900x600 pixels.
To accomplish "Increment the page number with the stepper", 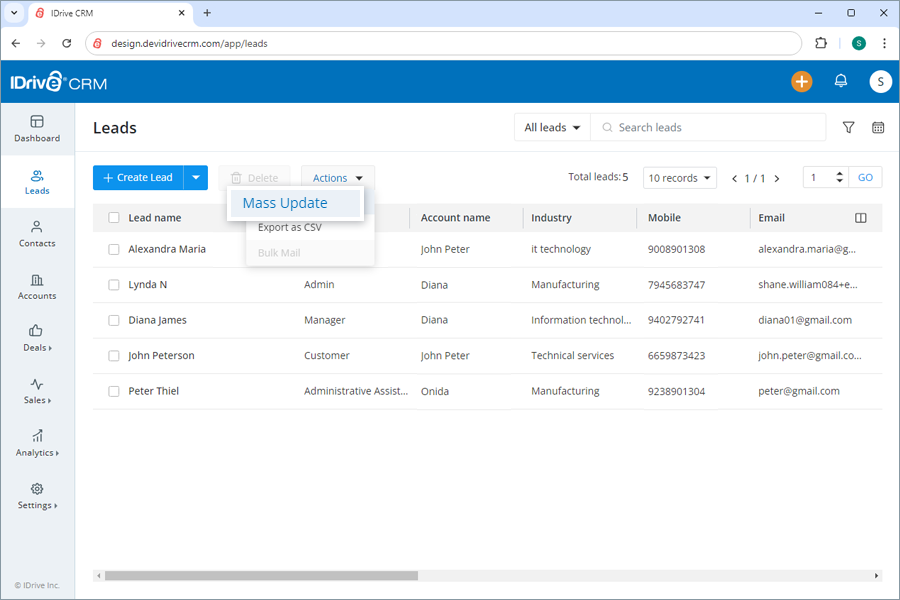I will pos(839,172).
